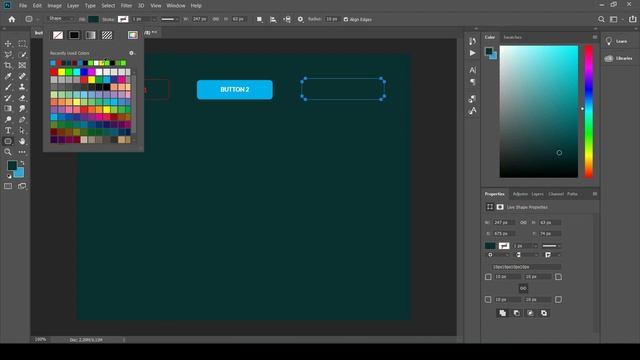Screen dimensions: 640x360
Task: Set fill type to Pattern
Action: tap(107, 35)
